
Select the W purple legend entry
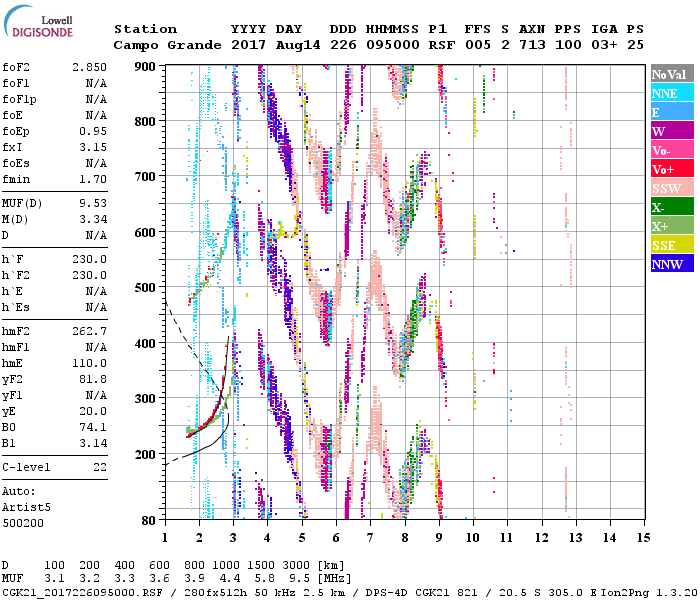click(x=671, y=131)
